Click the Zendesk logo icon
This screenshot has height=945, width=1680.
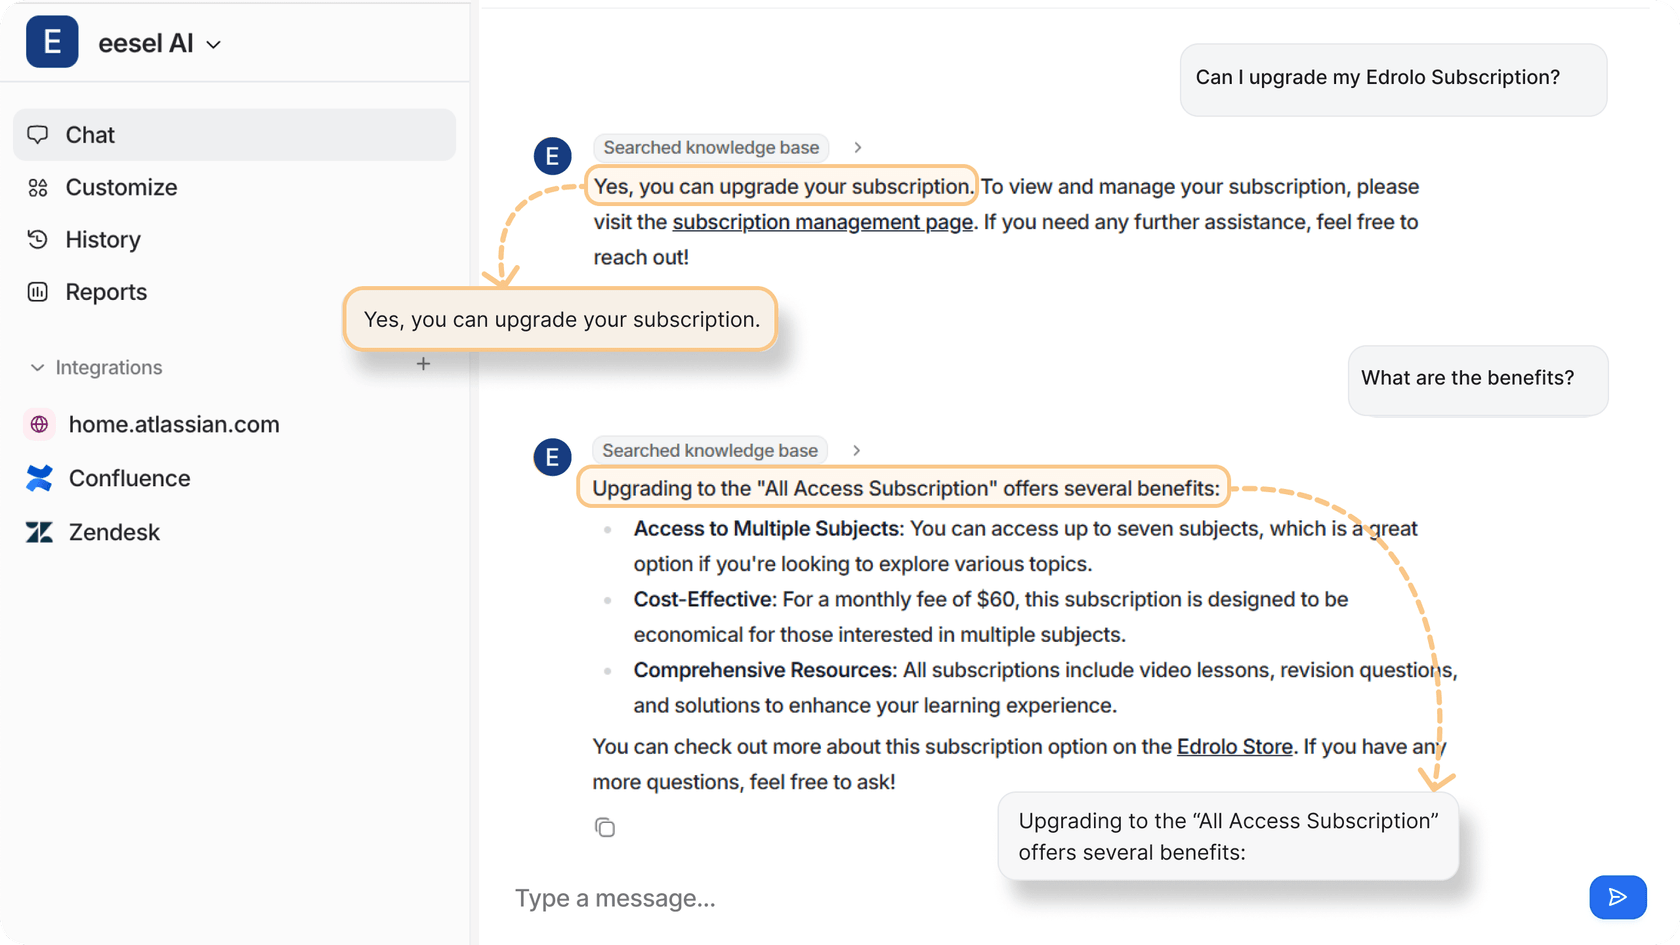tap(39, 532)
